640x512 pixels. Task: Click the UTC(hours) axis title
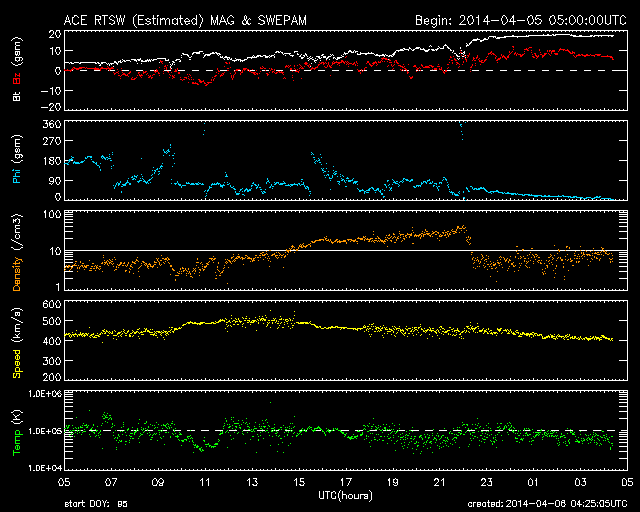click(345, 496)
